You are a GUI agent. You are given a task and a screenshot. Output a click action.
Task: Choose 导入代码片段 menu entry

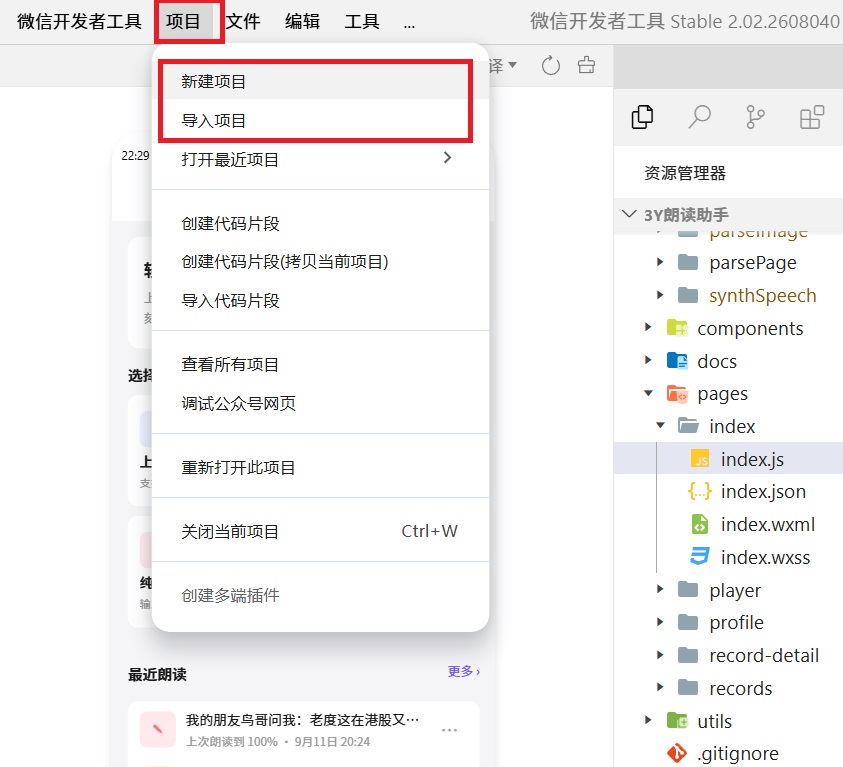(320, 300)
